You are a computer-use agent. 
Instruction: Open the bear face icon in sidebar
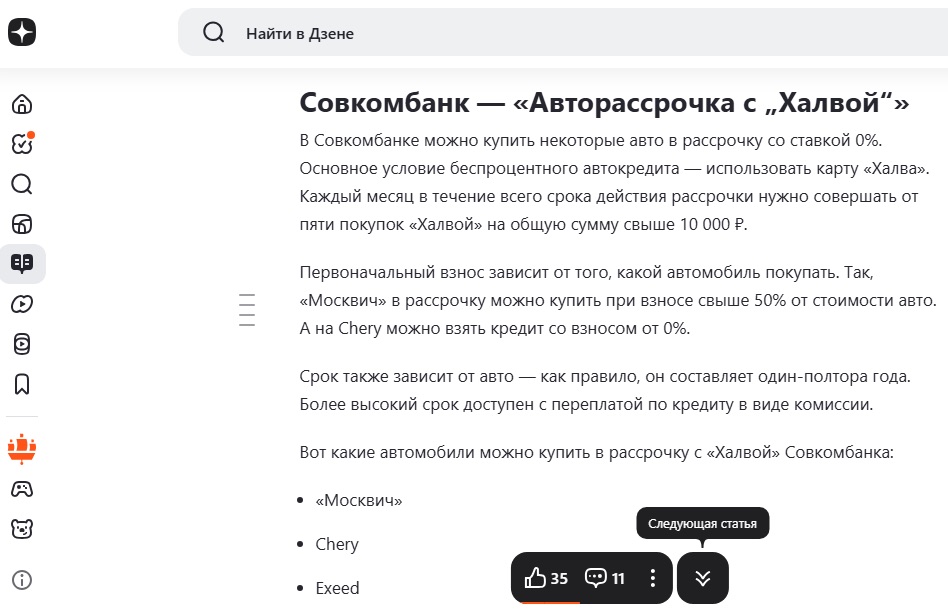22,529
